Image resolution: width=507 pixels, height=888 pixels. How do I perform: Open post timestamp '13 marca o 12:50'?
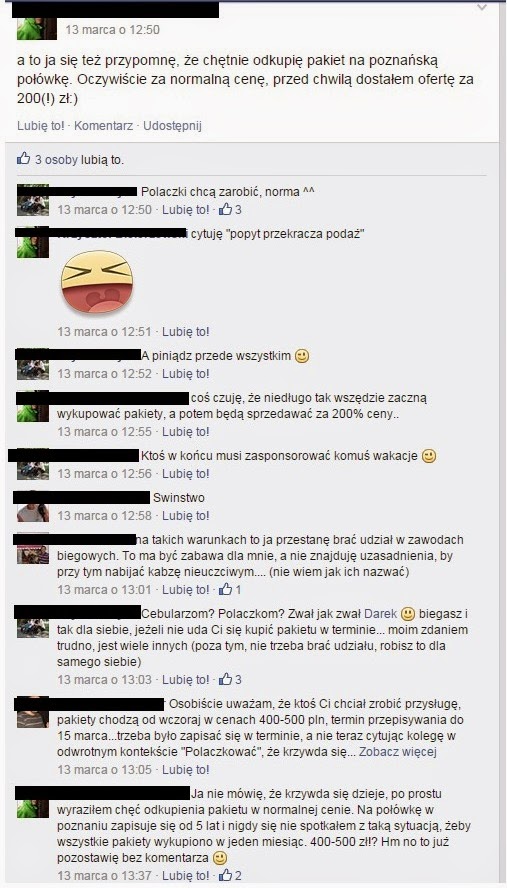(113, 30)
